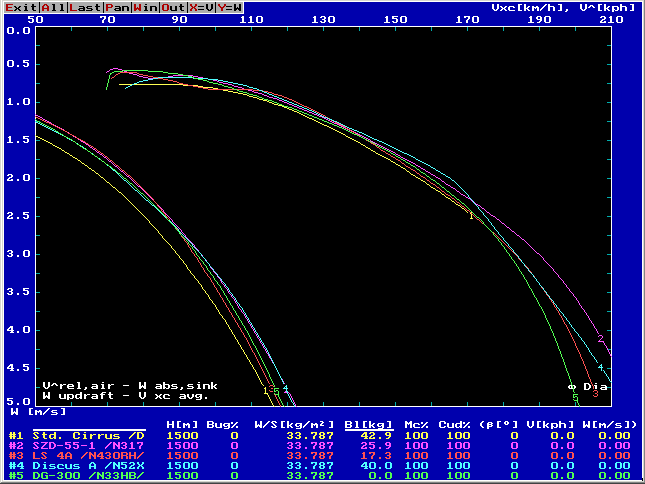Click the Out zoom button

point(173,7)
